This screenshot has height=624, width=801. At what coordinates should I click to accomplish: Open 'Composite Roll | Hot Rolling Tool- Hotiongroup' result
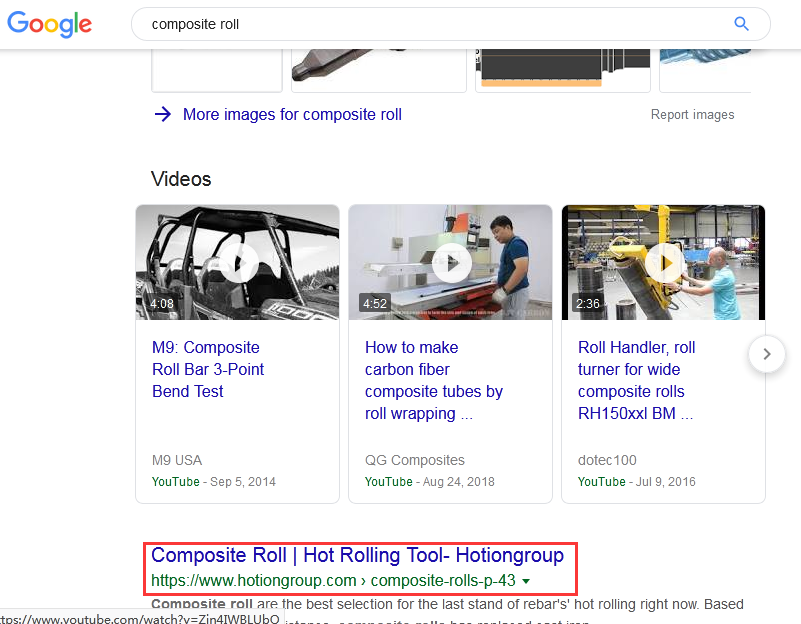pos(358,555)
